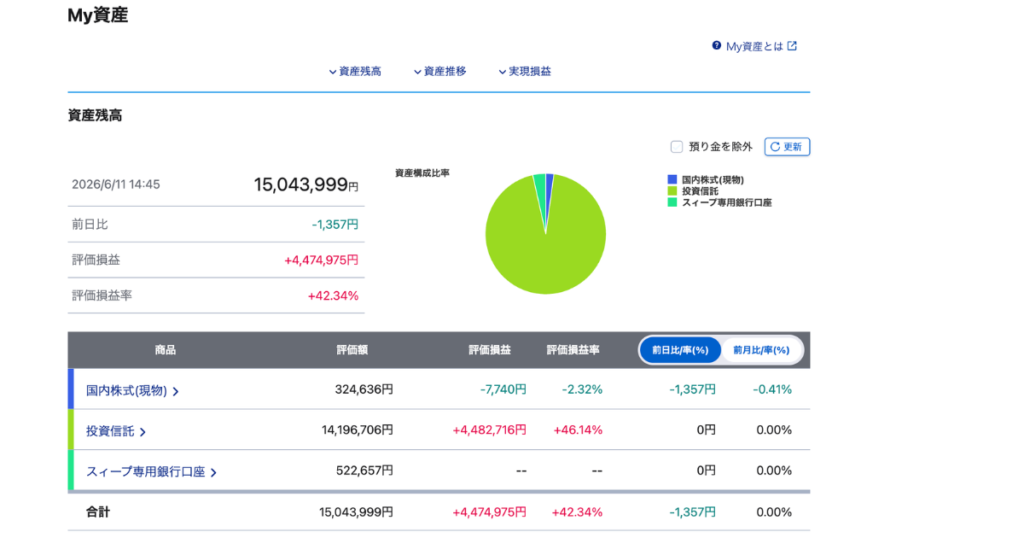The width and height of the screenshot is (1024, 538).
Task: Click the 前日比 value -1,357円 in summary
Action: (334, 225)
